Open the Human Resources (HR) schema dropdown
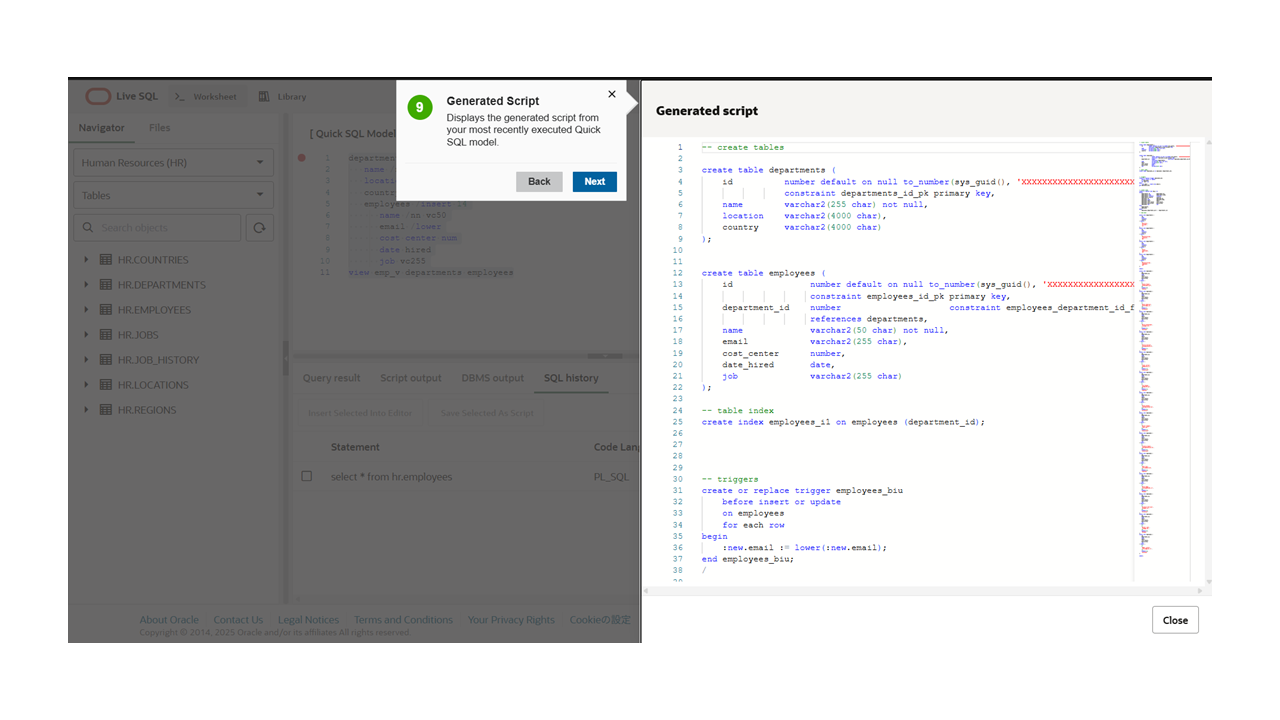Screen dimensions: 1280x720 [173, 163]
